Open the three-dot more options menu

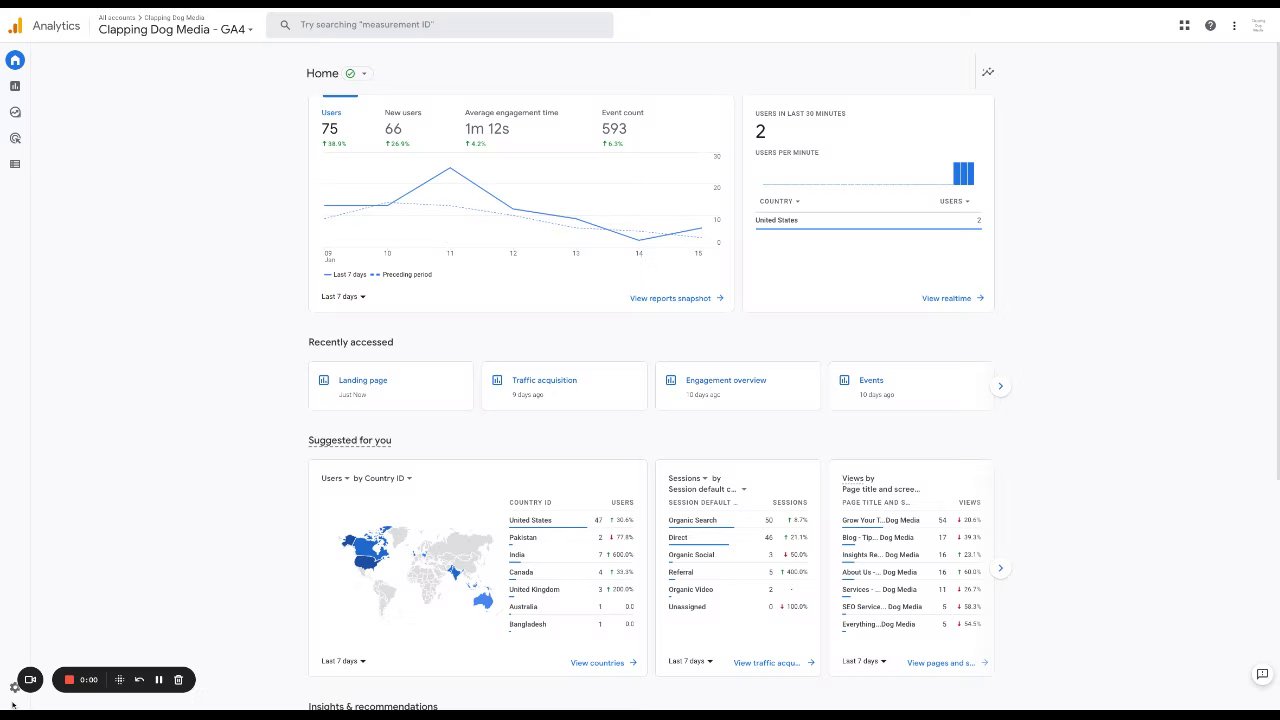click(1234, 26)
